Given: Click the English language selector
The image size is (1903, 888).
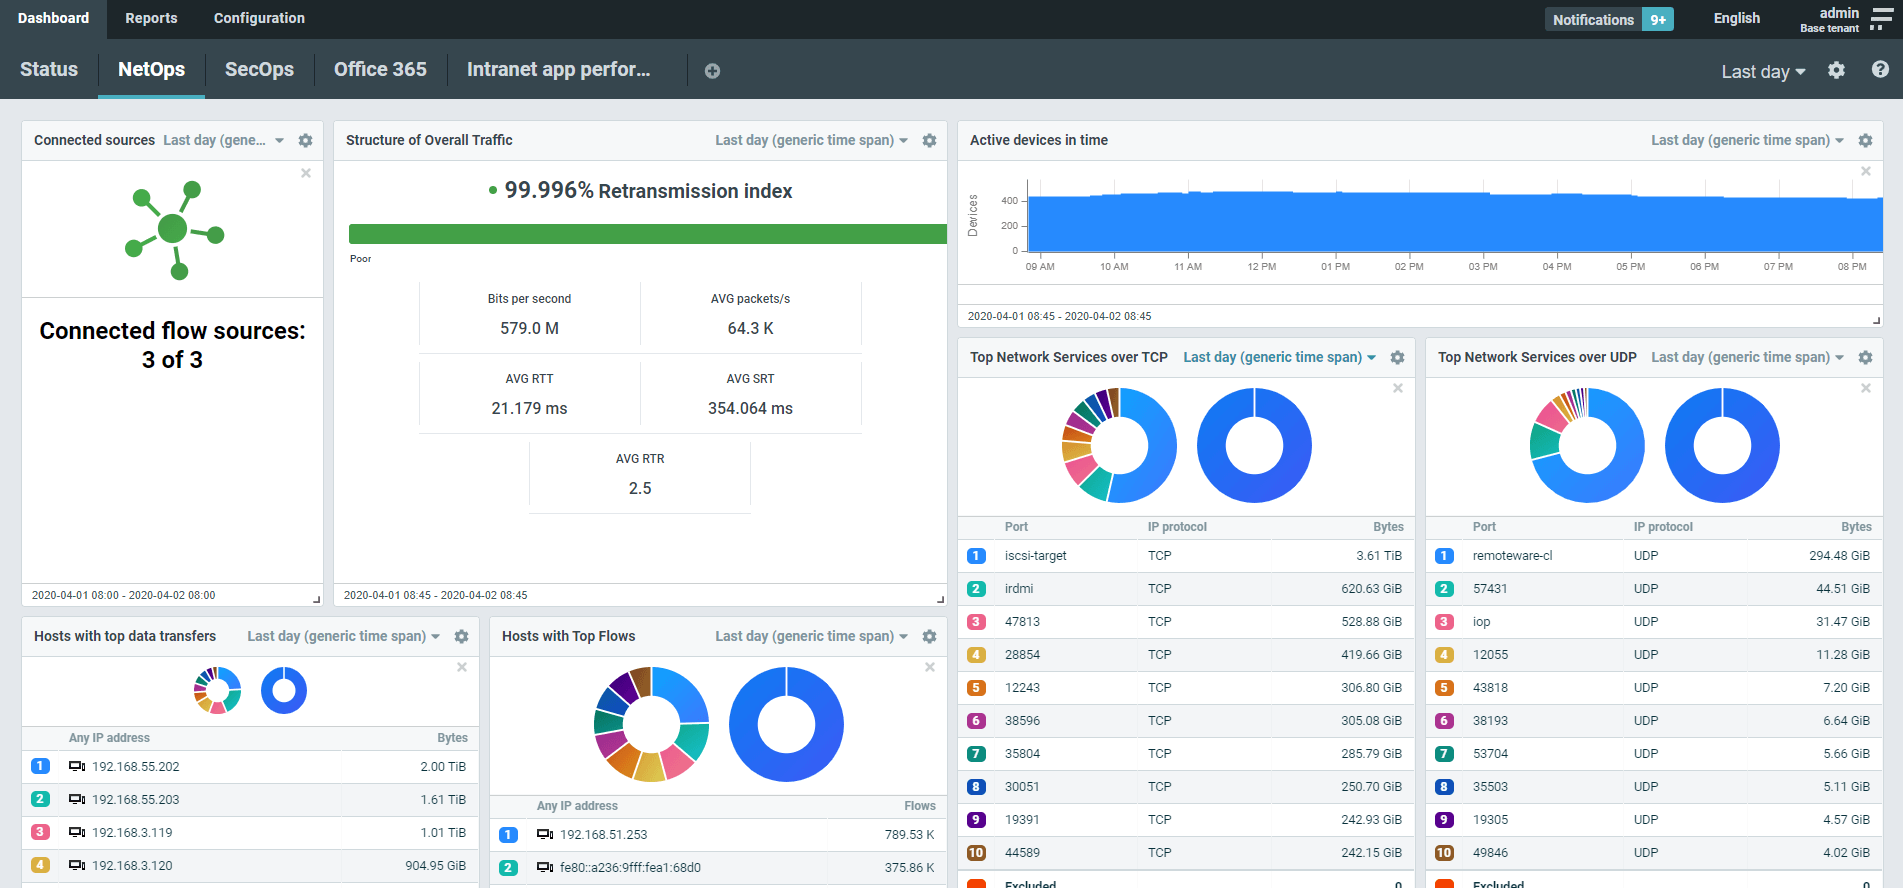Looking at the screenshot, I should click(1736, 18).
